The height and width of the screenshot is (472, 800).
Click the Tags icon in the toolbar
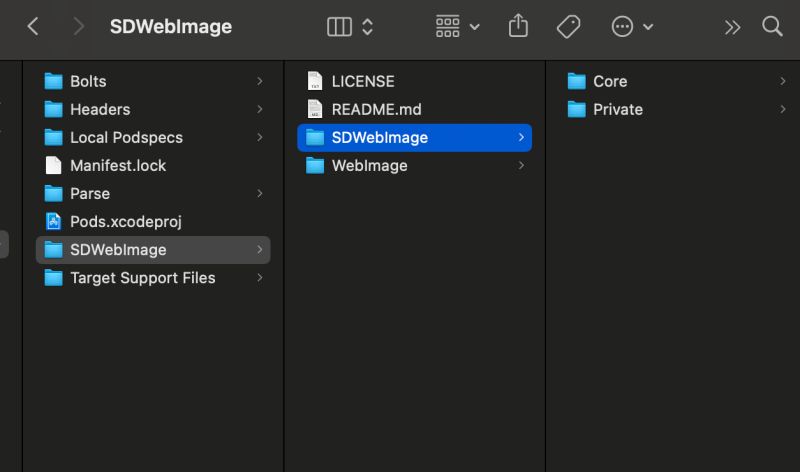(568, 27)
